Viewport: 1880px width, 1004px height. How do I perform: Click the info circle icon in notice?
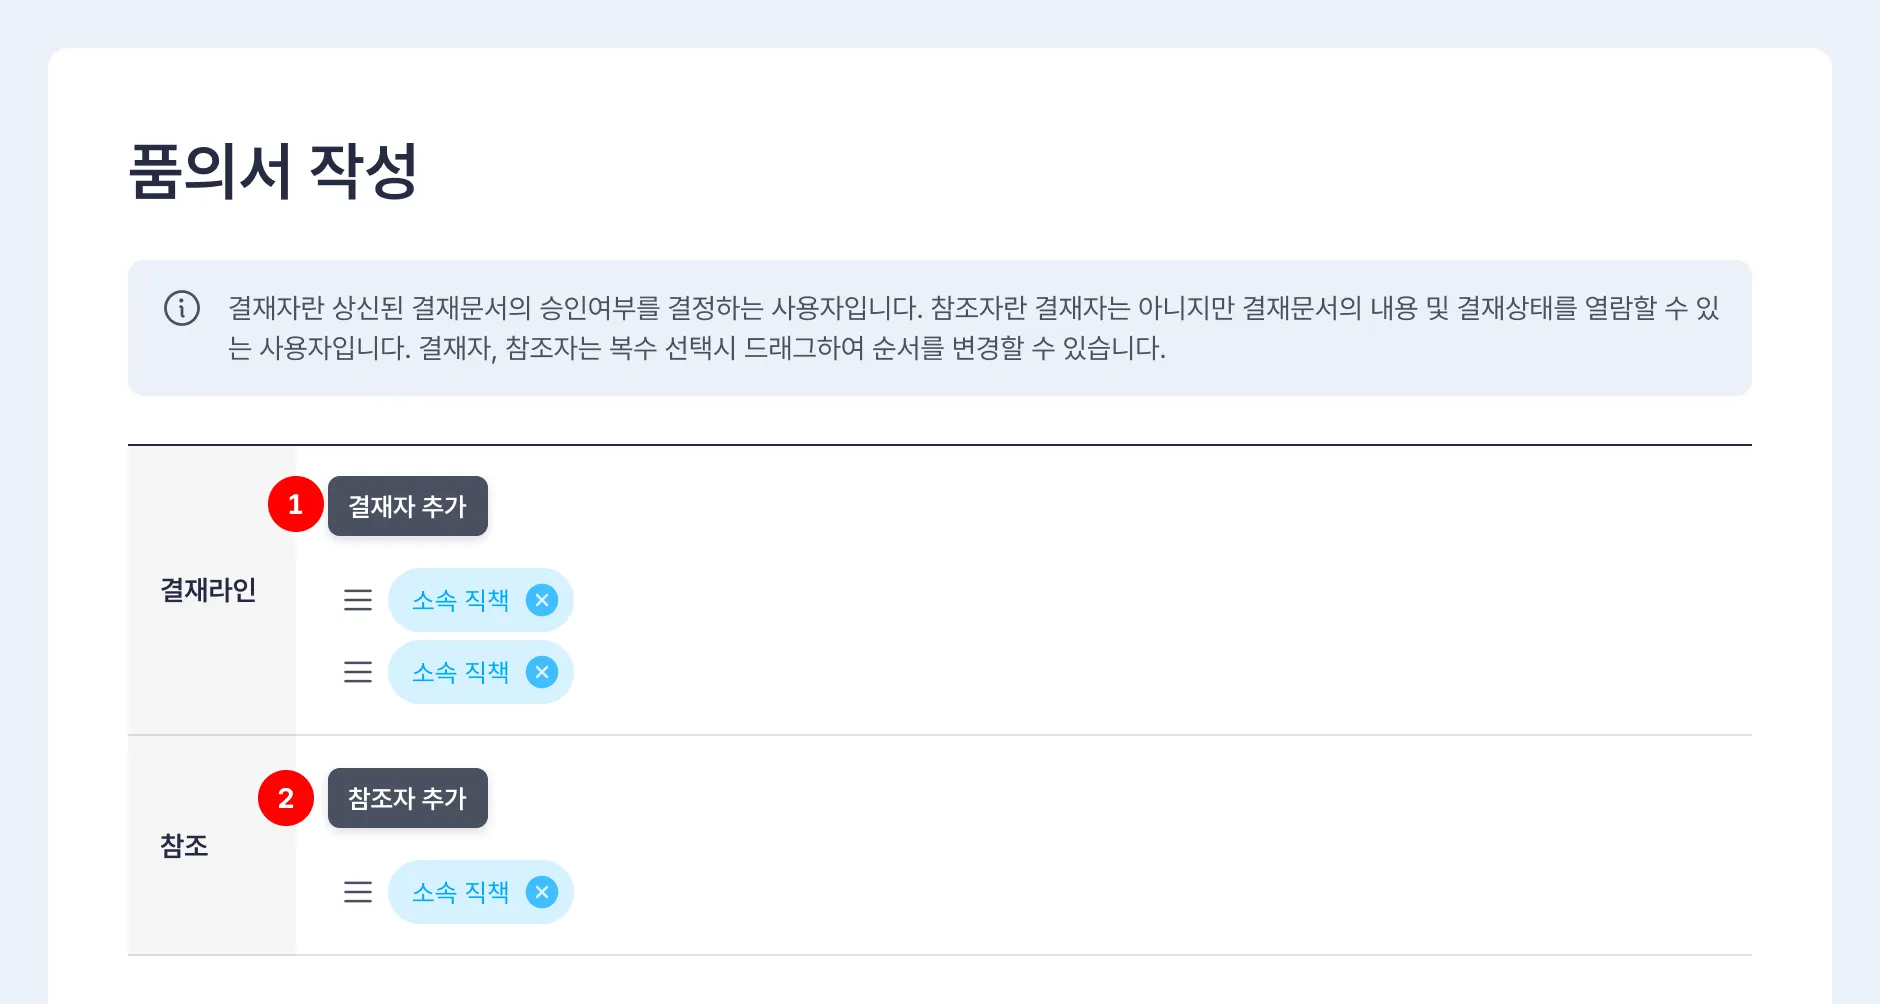tap(182, 308)
